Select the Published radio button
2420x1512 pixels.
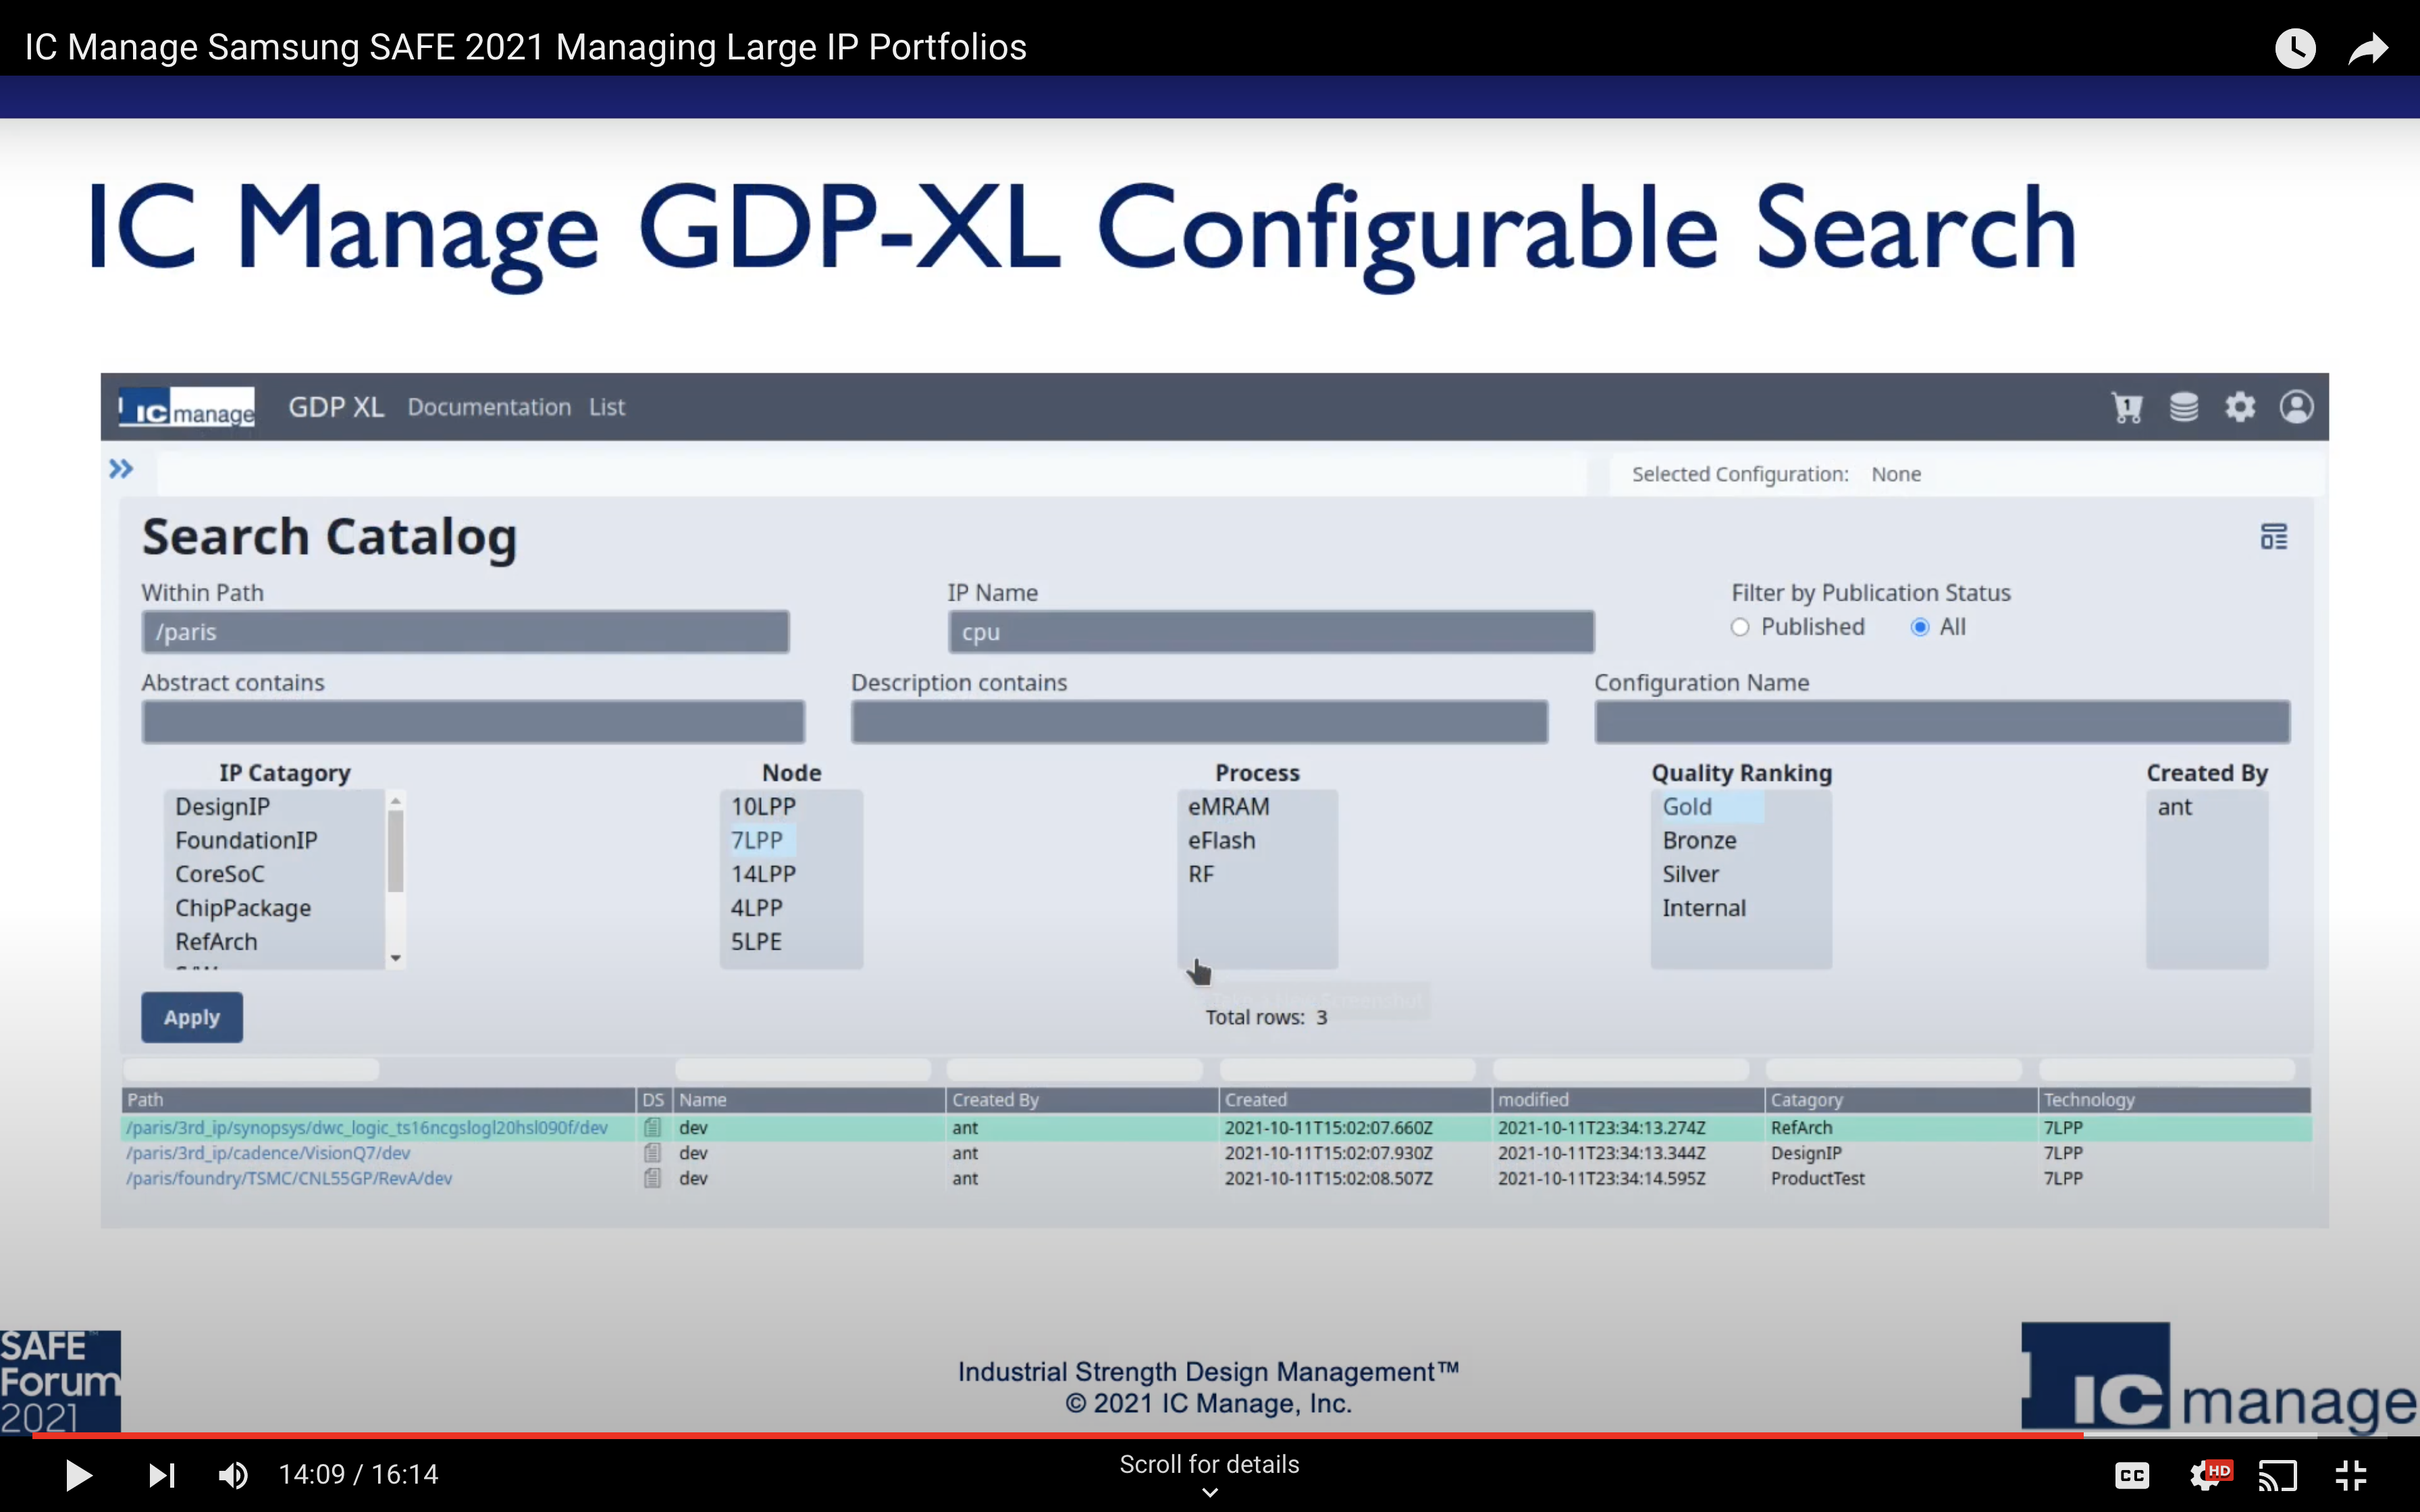[x=1740, y=627]
